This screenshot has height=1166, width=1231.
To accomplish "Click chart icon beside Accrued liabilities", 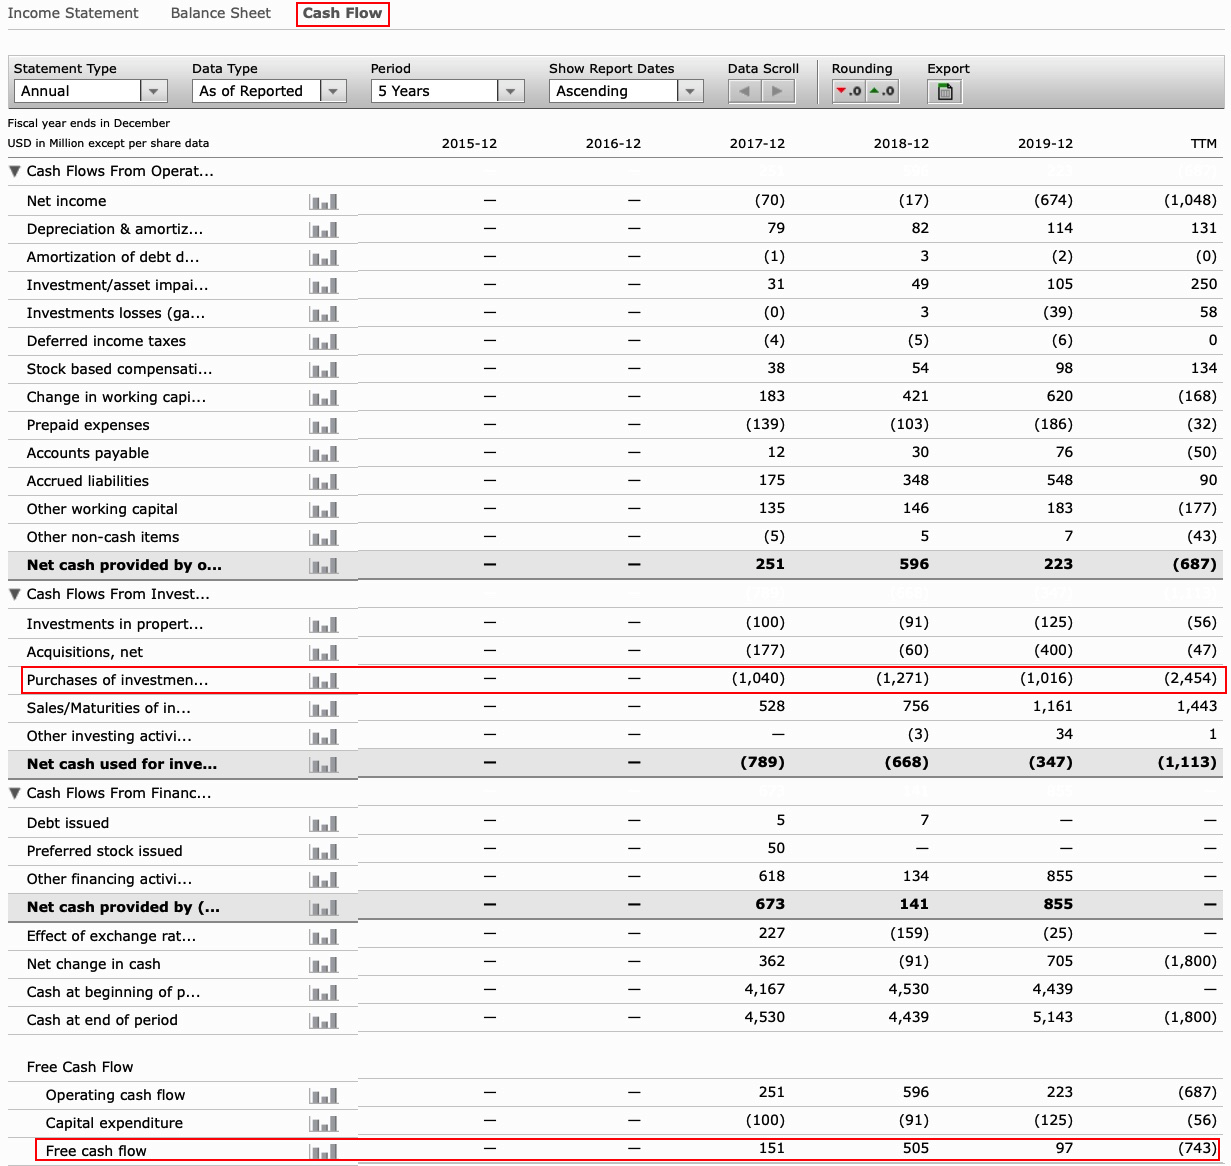I will (x=324, y=482).
